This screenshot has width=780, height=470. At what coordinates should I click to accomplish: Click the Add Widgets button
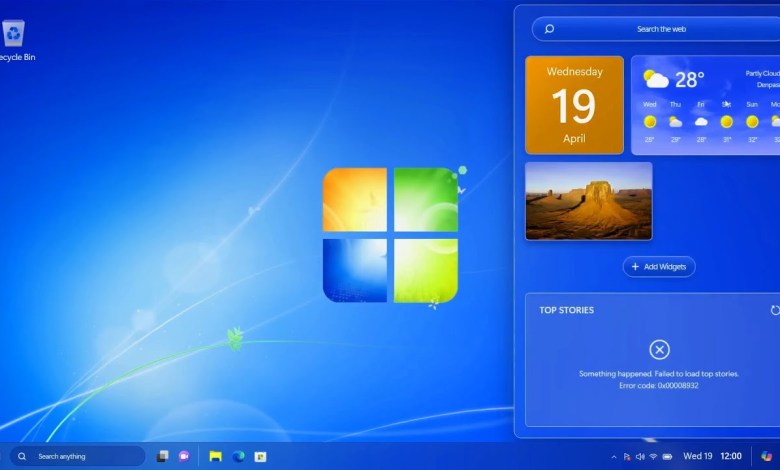point(659,267)
